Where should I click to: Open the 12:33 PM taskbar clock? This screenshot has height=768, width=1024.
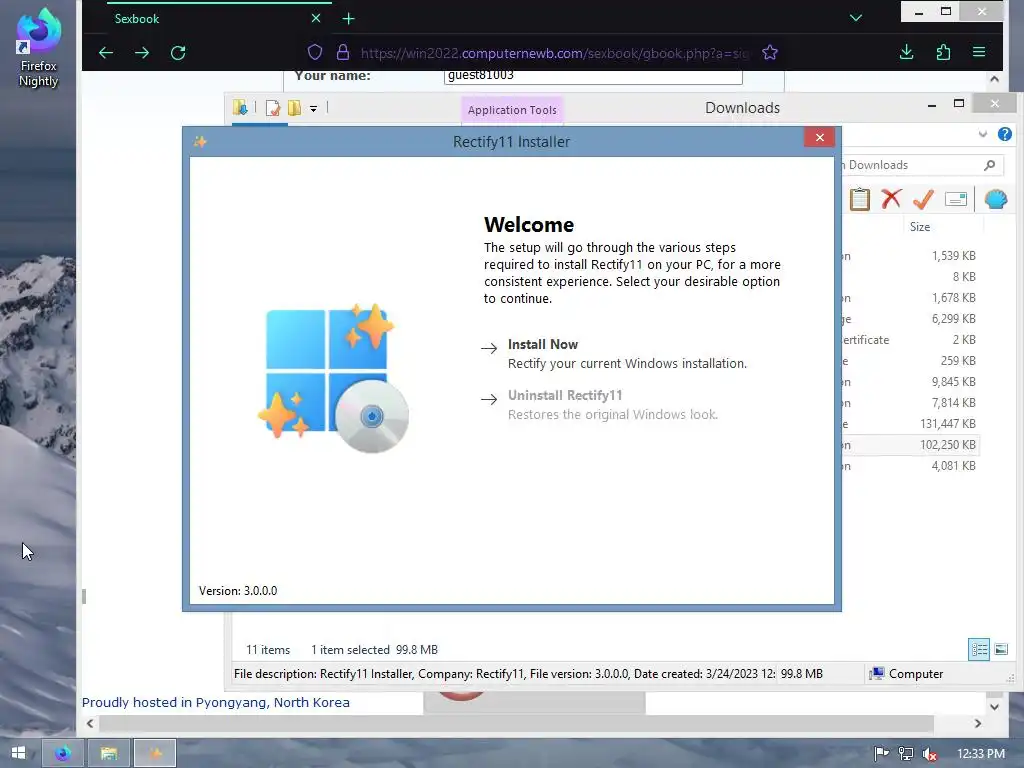981,754
